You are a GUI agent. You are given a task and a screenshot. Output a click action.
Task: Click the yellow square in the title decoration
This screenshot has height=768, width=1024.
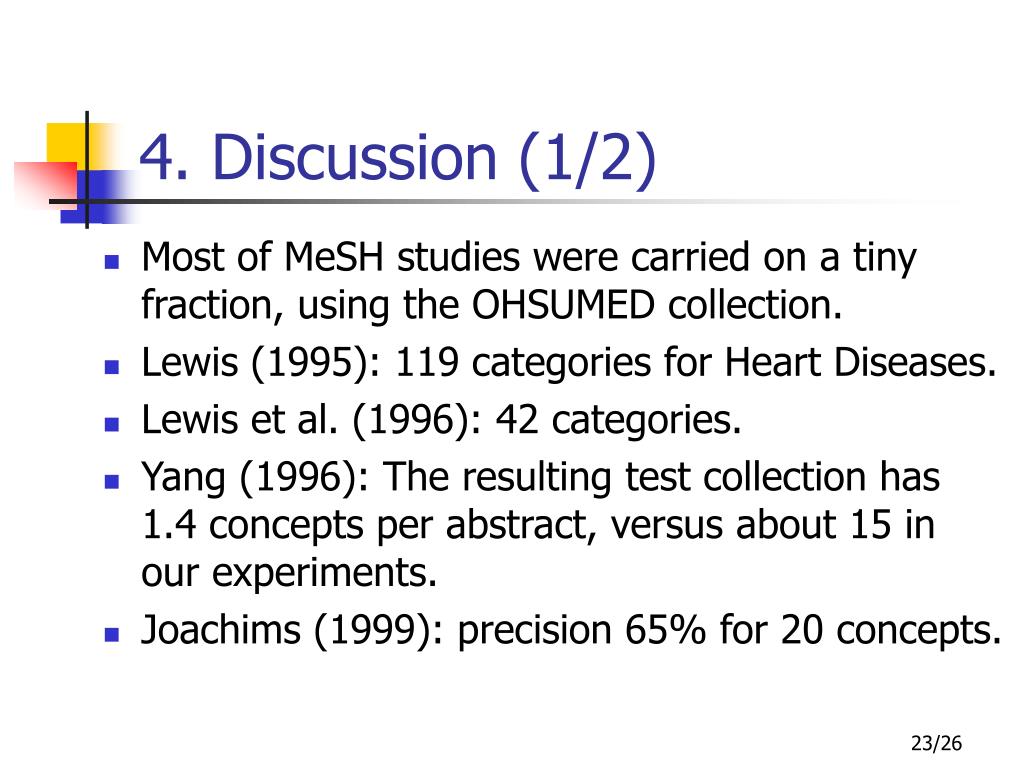tap(67, 147)
